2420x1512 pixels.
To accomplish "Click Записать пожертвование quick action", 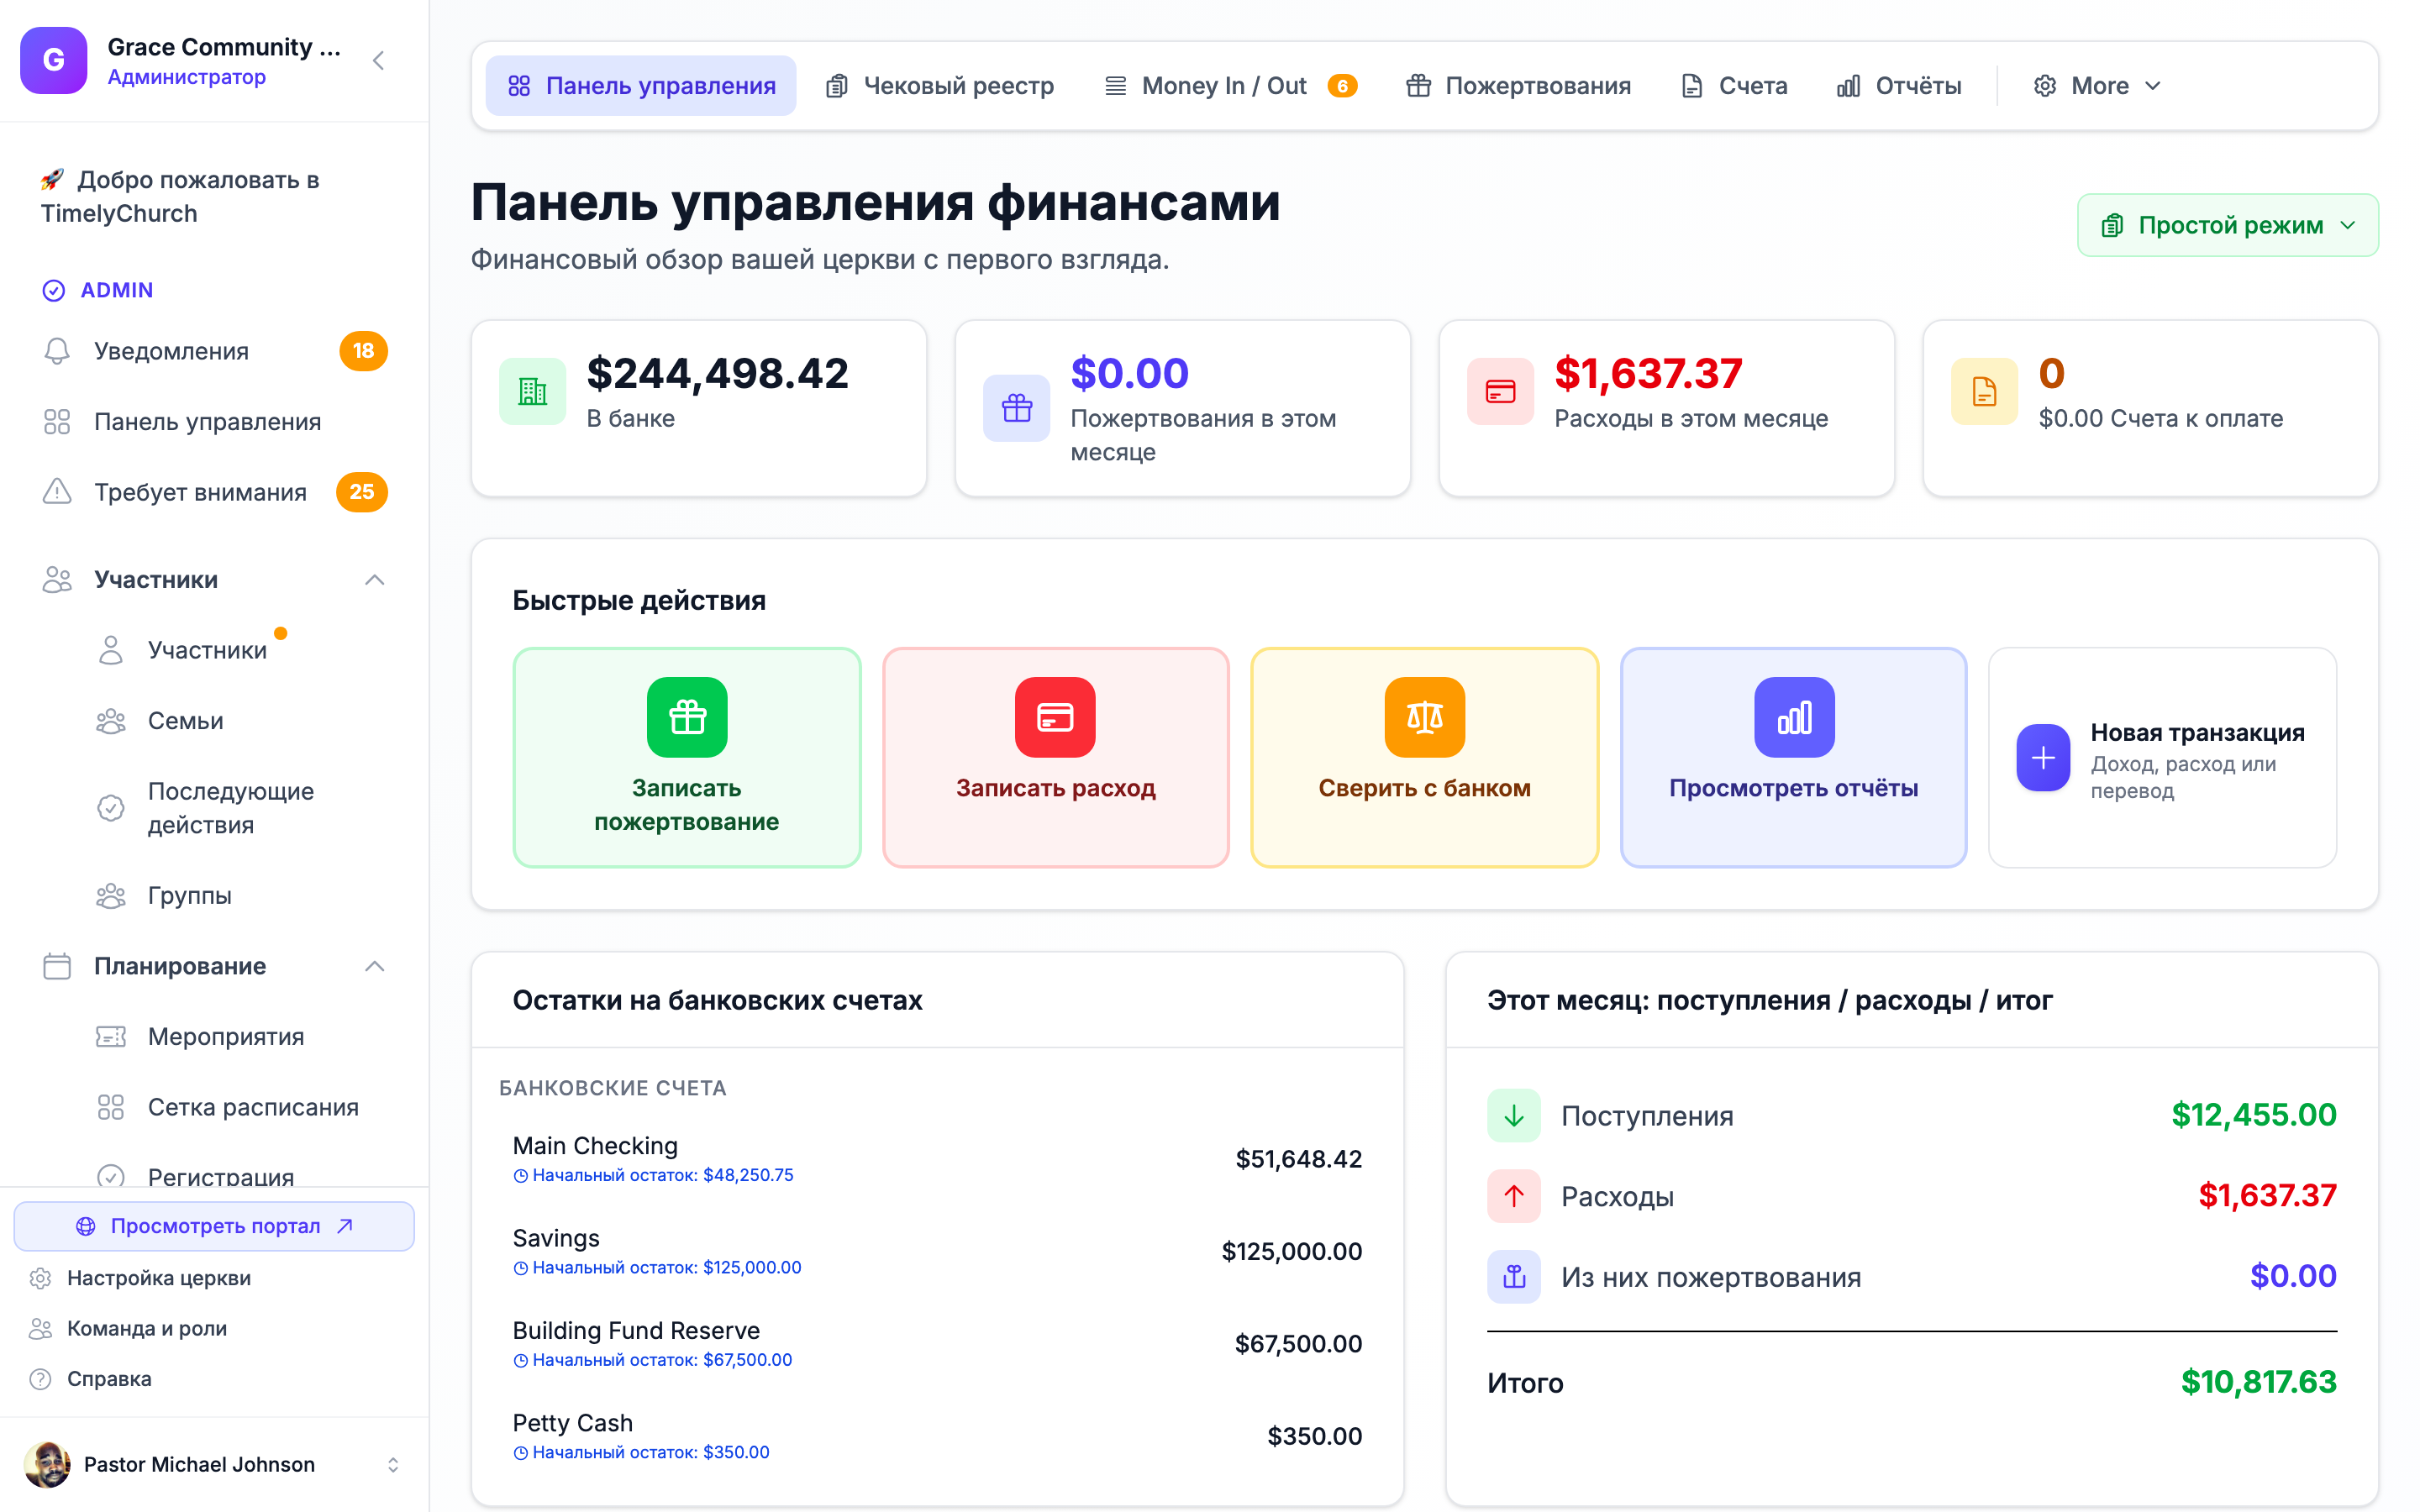I will (x=687, y=757).
